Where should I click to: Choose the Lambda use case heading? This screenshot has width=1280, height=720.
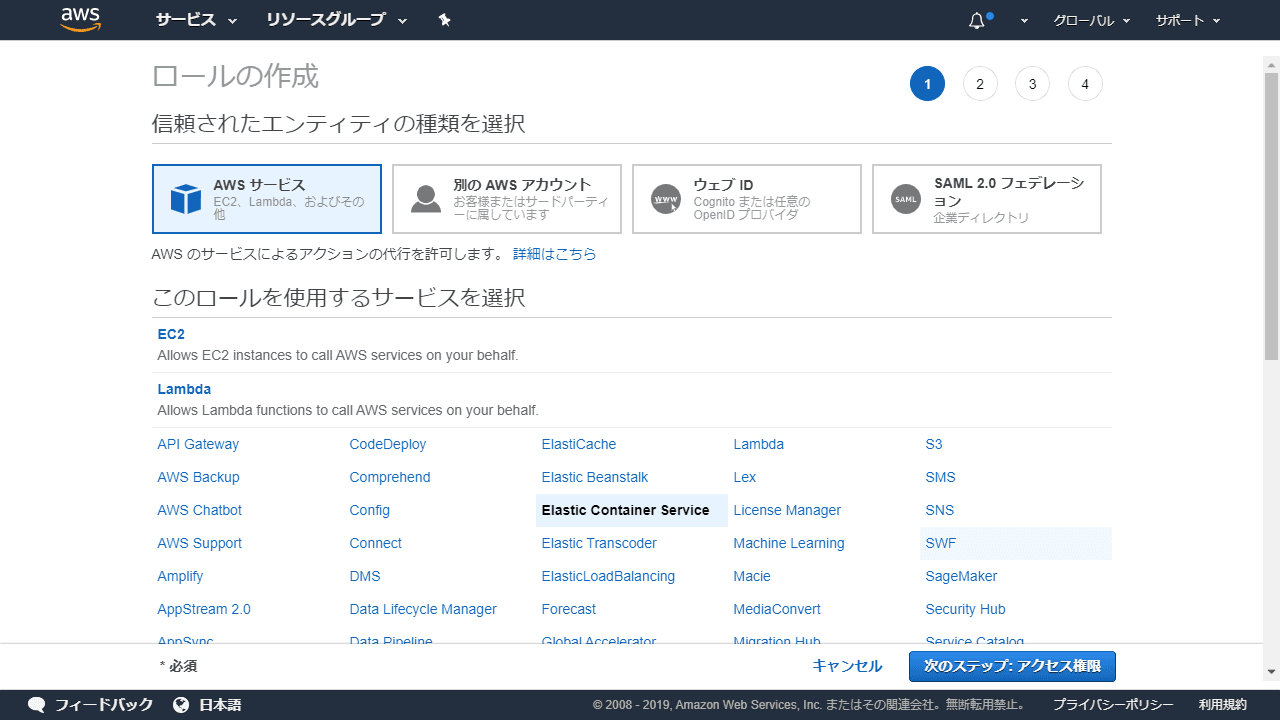tap(184, 389)
